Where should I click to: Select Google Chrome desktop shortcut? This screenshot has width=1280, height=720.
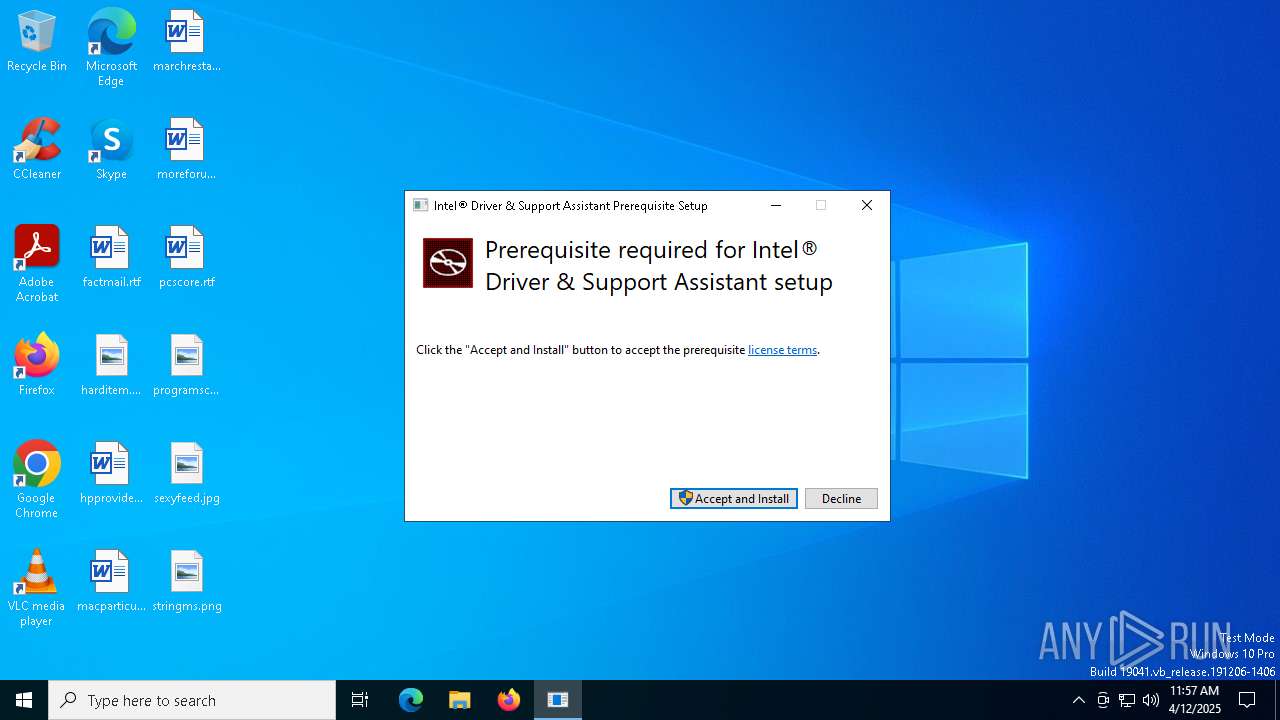coord(37,480)
